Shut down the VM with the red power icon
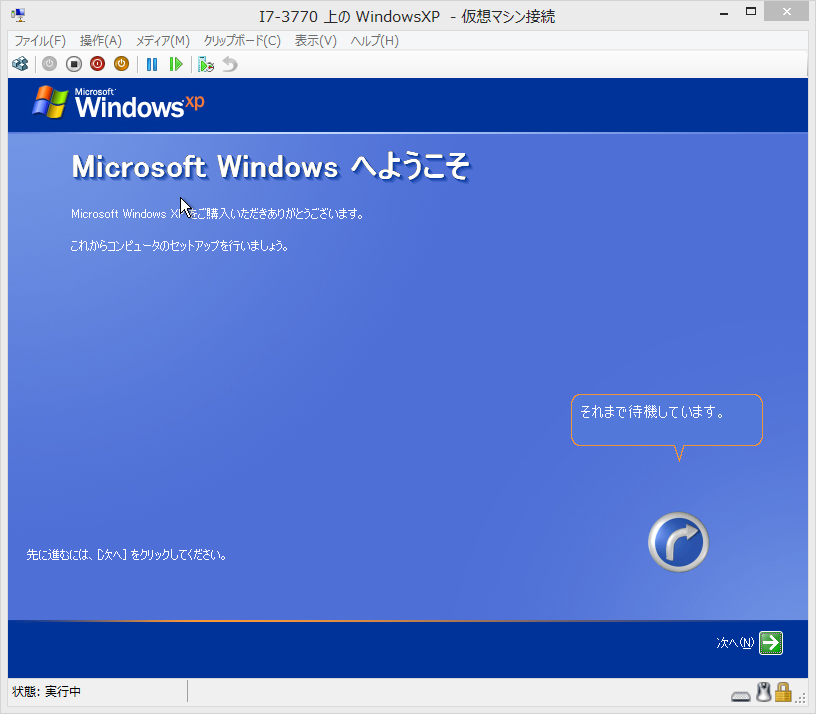 (x=97, y=64)
